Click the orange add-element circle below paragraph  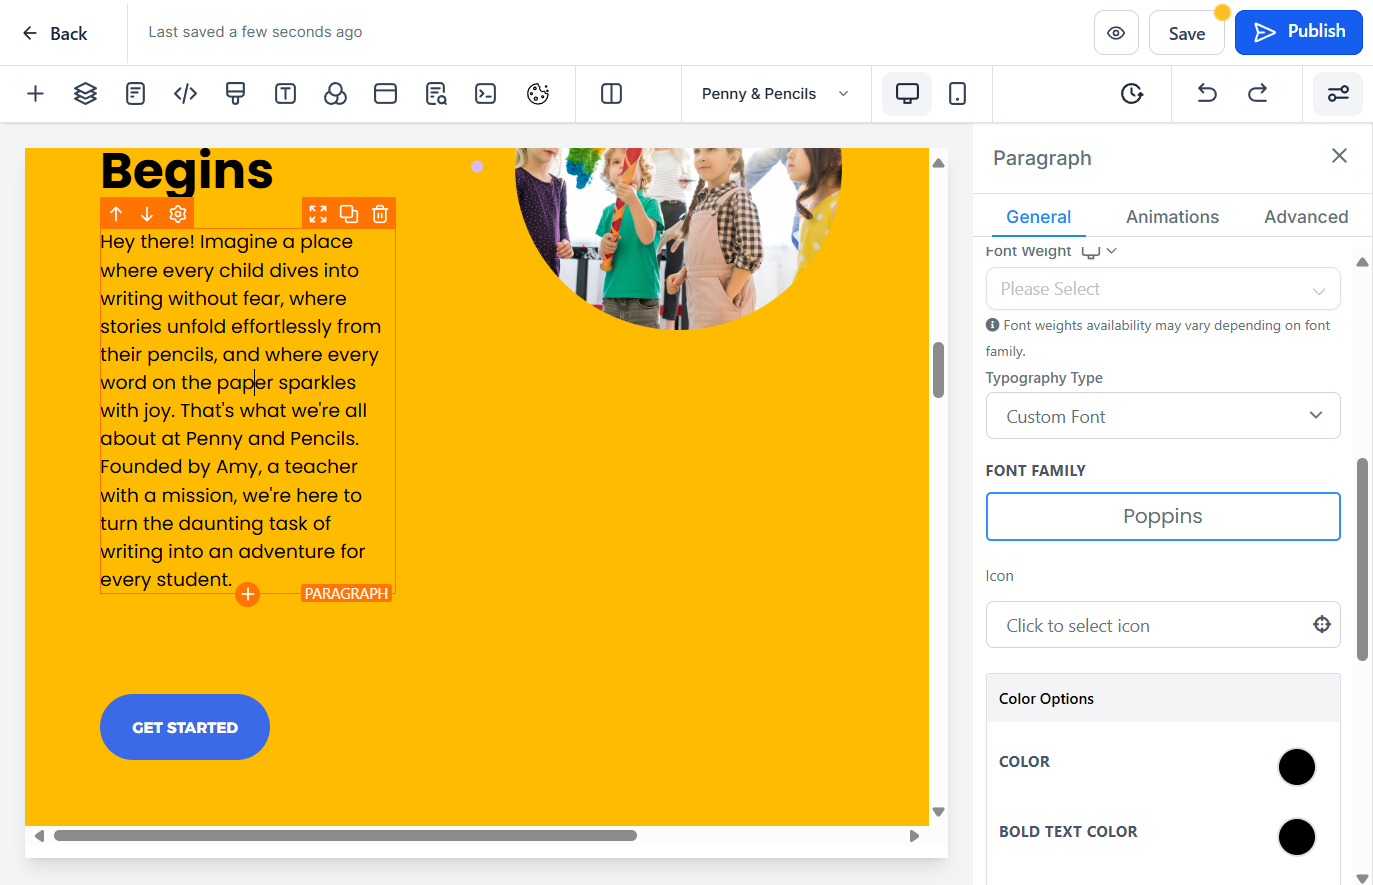tap(248, 595)
